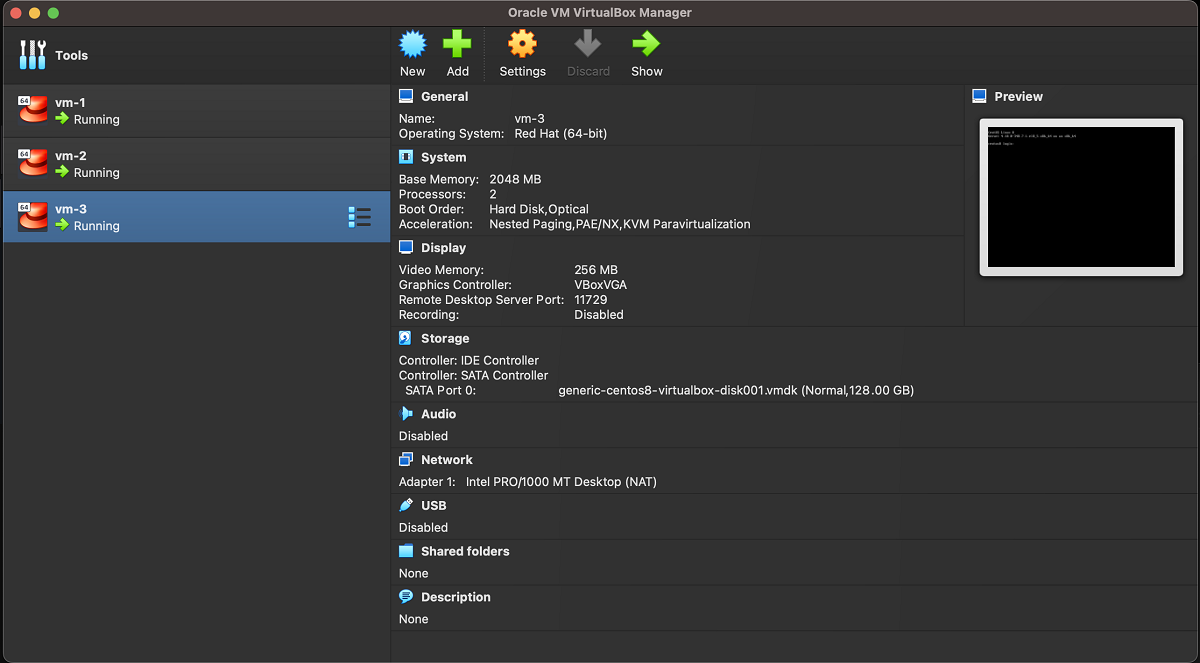Open the Audio section heading link
This screenshot has width=1200, height=663.
(x=438, y=414)
